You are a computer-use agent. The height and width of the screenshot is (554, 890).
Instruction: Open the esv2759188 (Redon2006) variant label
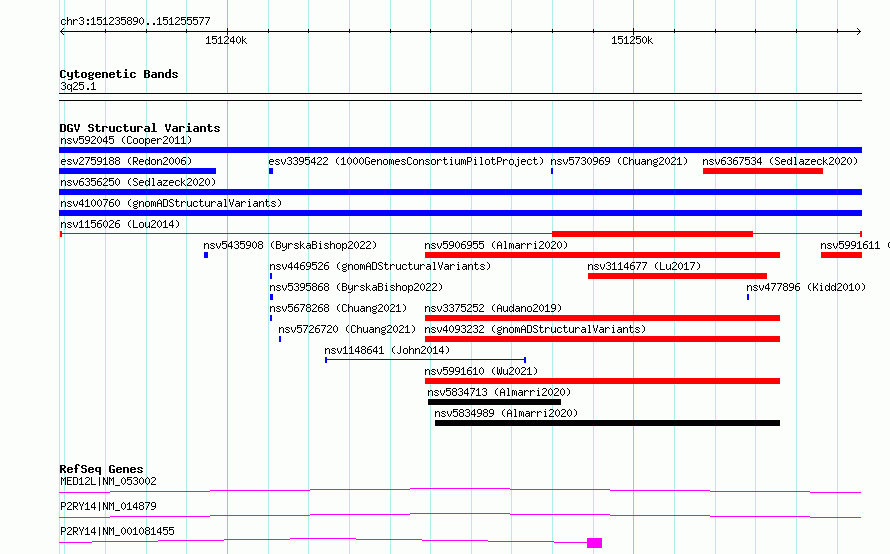[x=126, y=161]
